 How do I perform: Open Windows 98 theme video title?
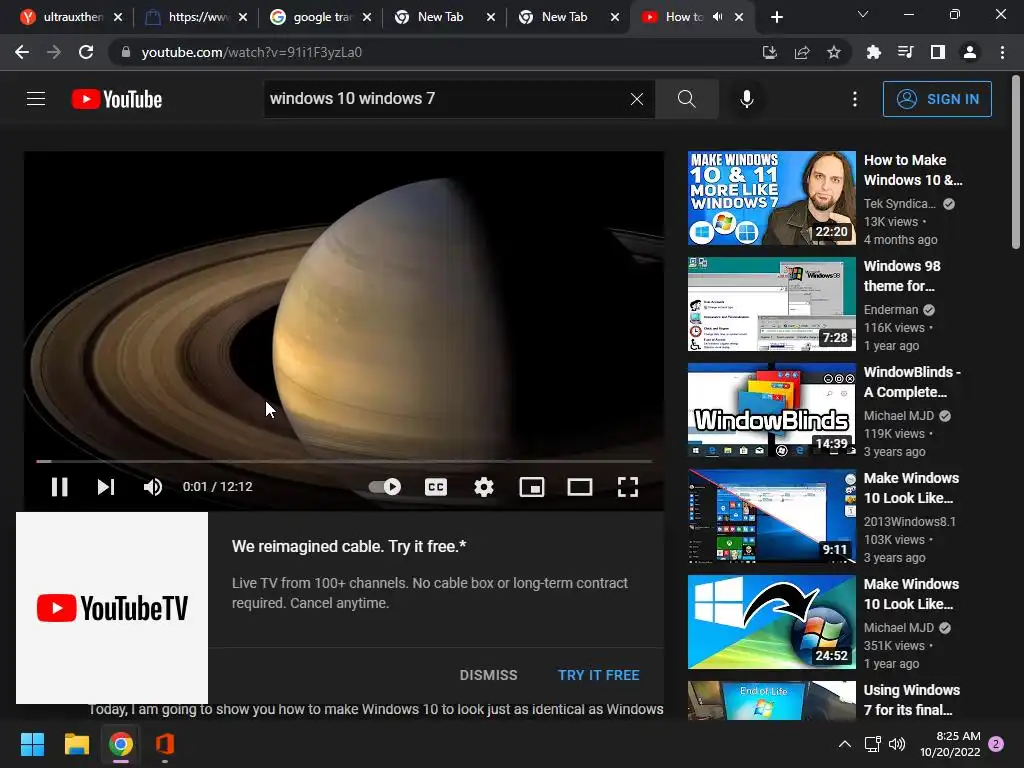pyautogui.click(x=902, y=276)
